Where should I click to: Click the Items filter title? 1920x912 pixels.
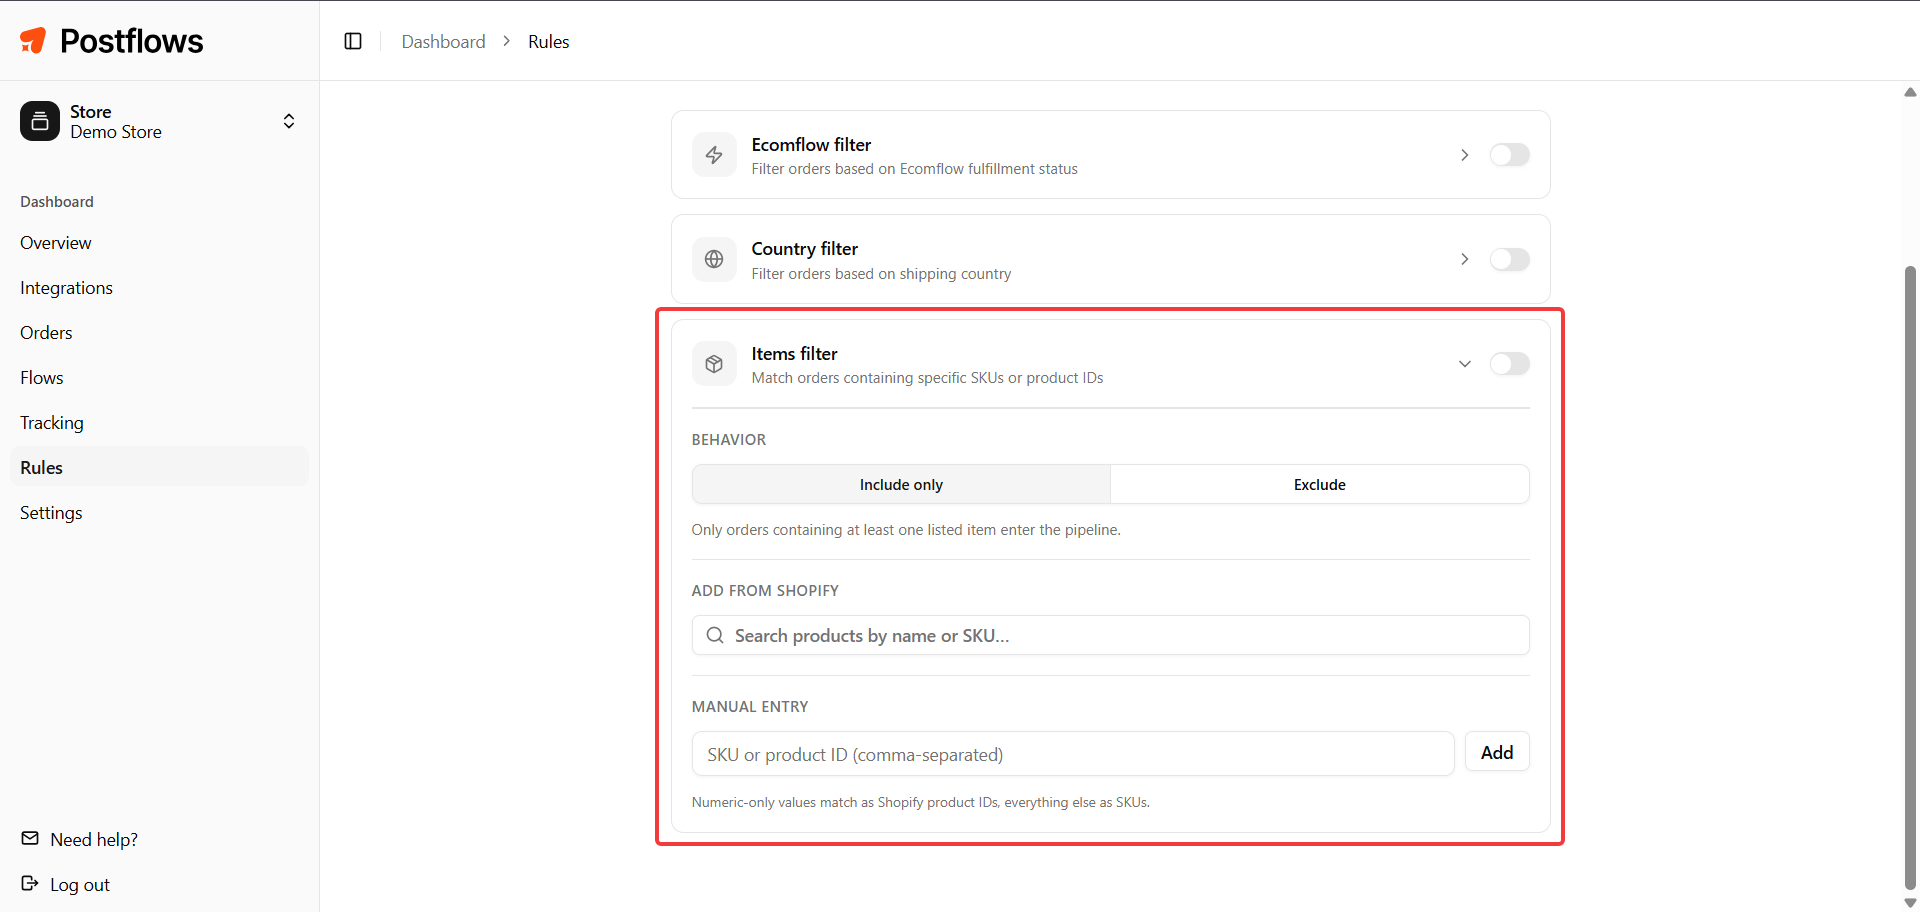pos(795,354)
